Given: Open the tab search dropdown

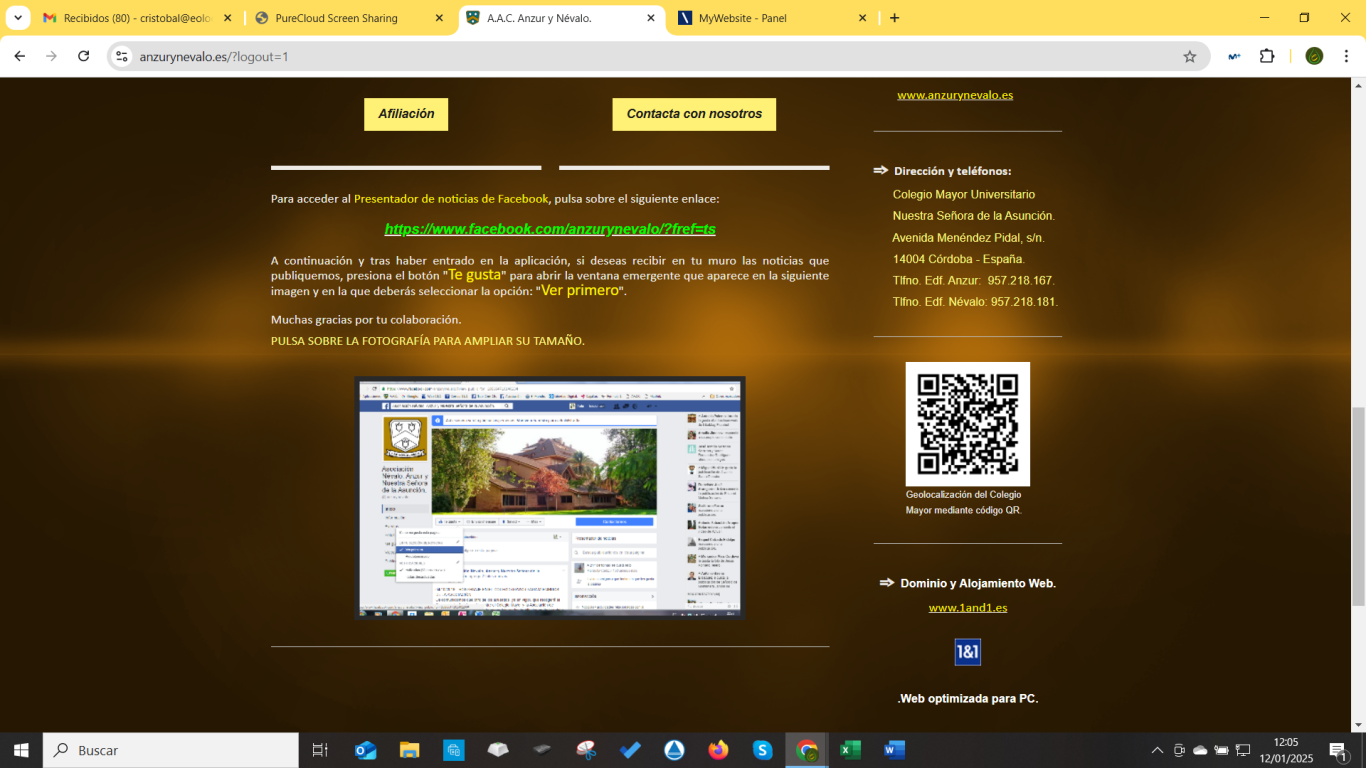Looking at the screenshot, I should 20,18.
